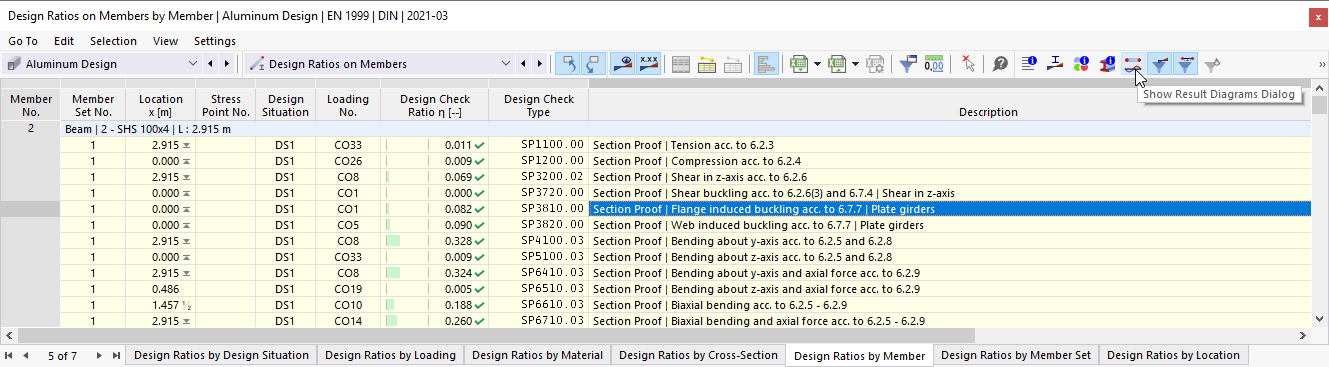The image size is (1329, 367).
Task: Click the Description column header
Action: [988, 112]
